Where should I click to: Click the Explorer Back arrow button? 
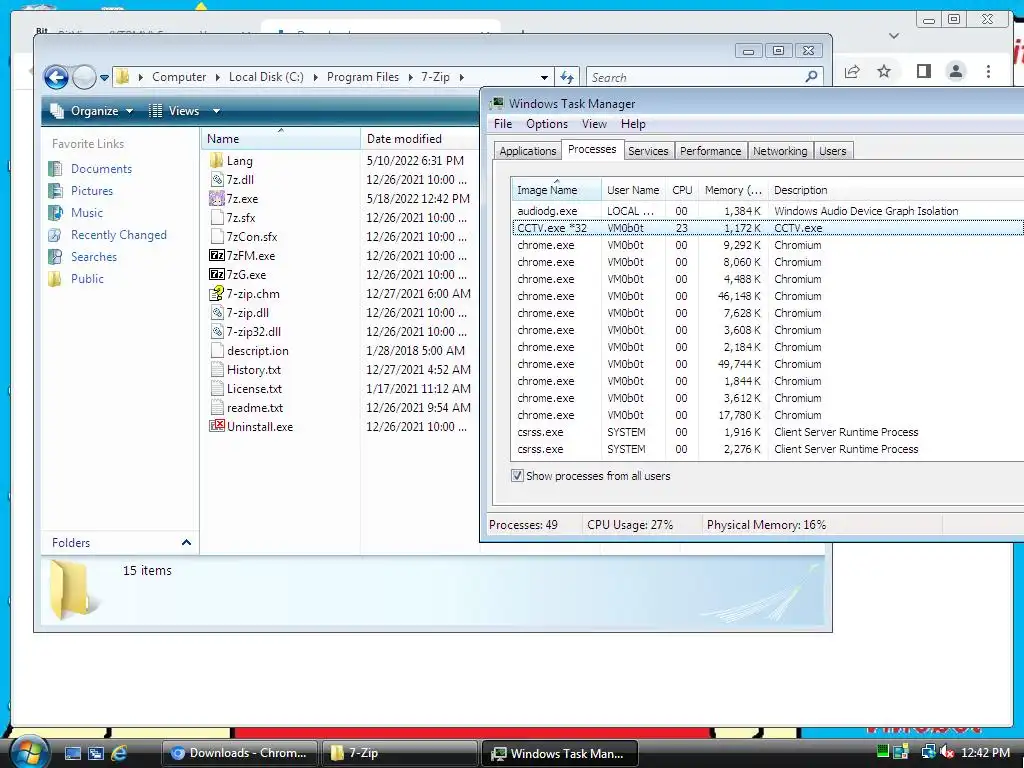point(56,77)
